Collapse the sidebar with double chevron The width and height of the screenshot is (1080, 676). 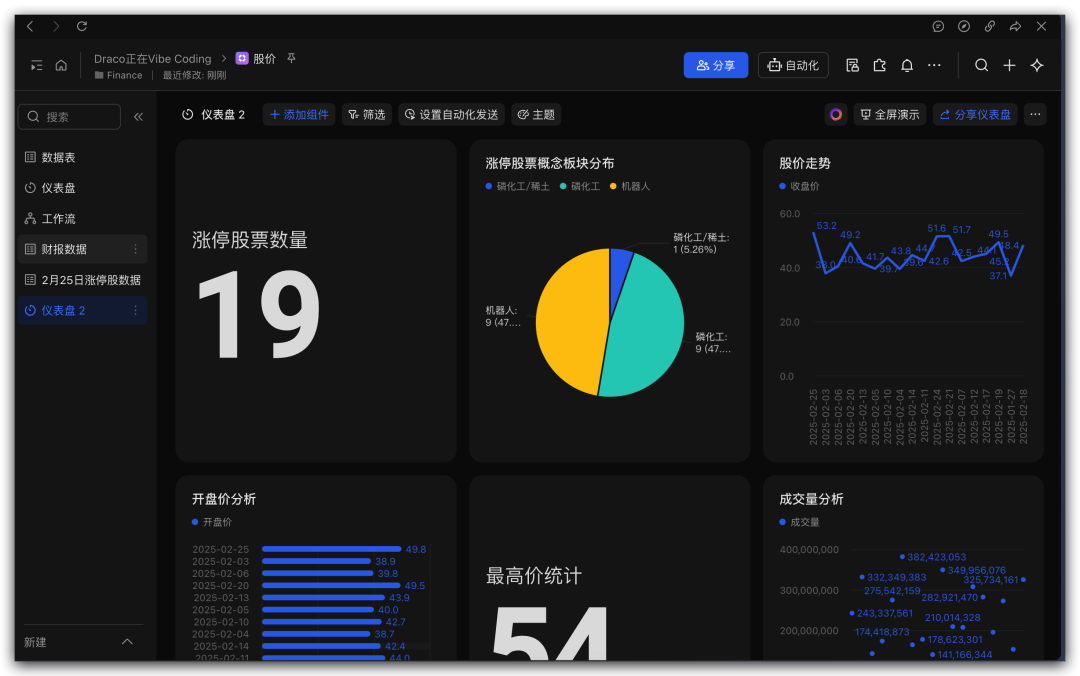point(138,117)
